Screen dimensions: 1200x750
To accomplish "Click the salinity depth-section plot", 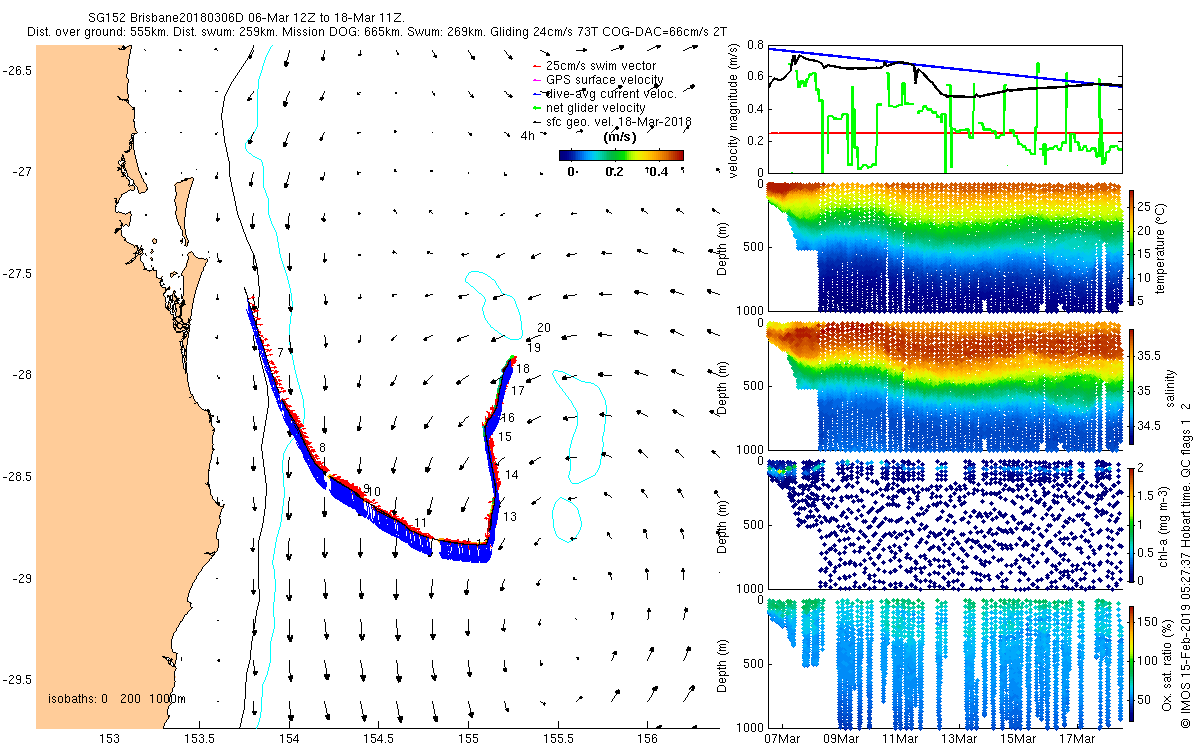I will click(944, 386).
